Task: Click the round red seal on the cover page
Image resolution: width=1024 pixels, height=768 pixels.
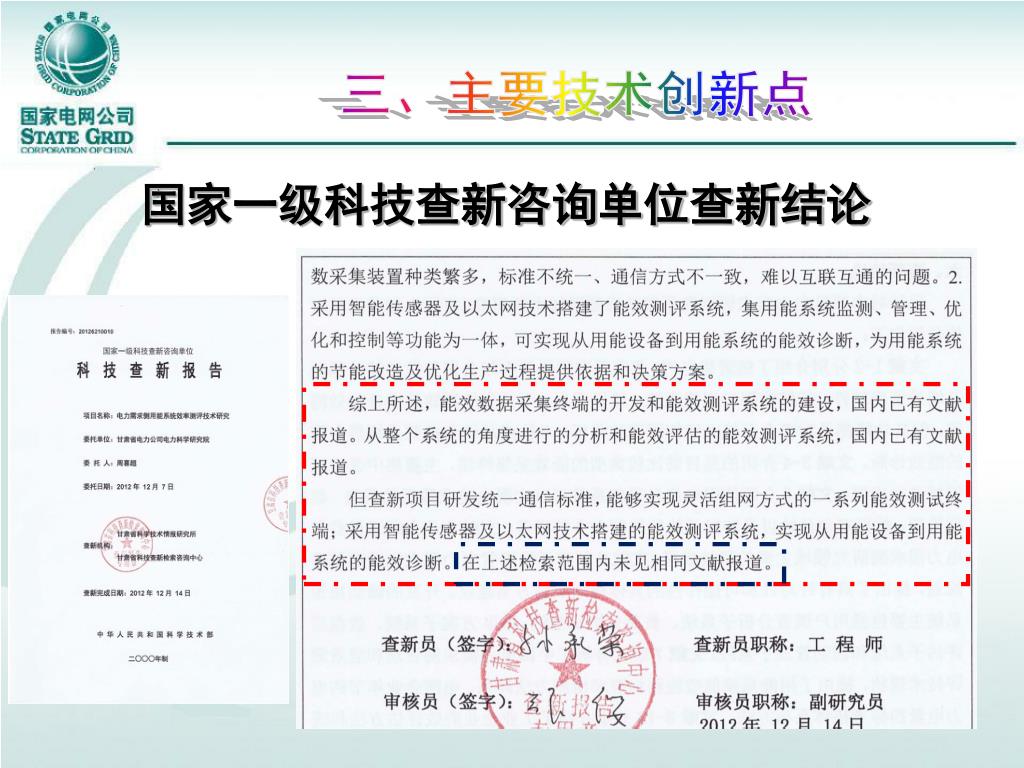Action: [127, 544]
